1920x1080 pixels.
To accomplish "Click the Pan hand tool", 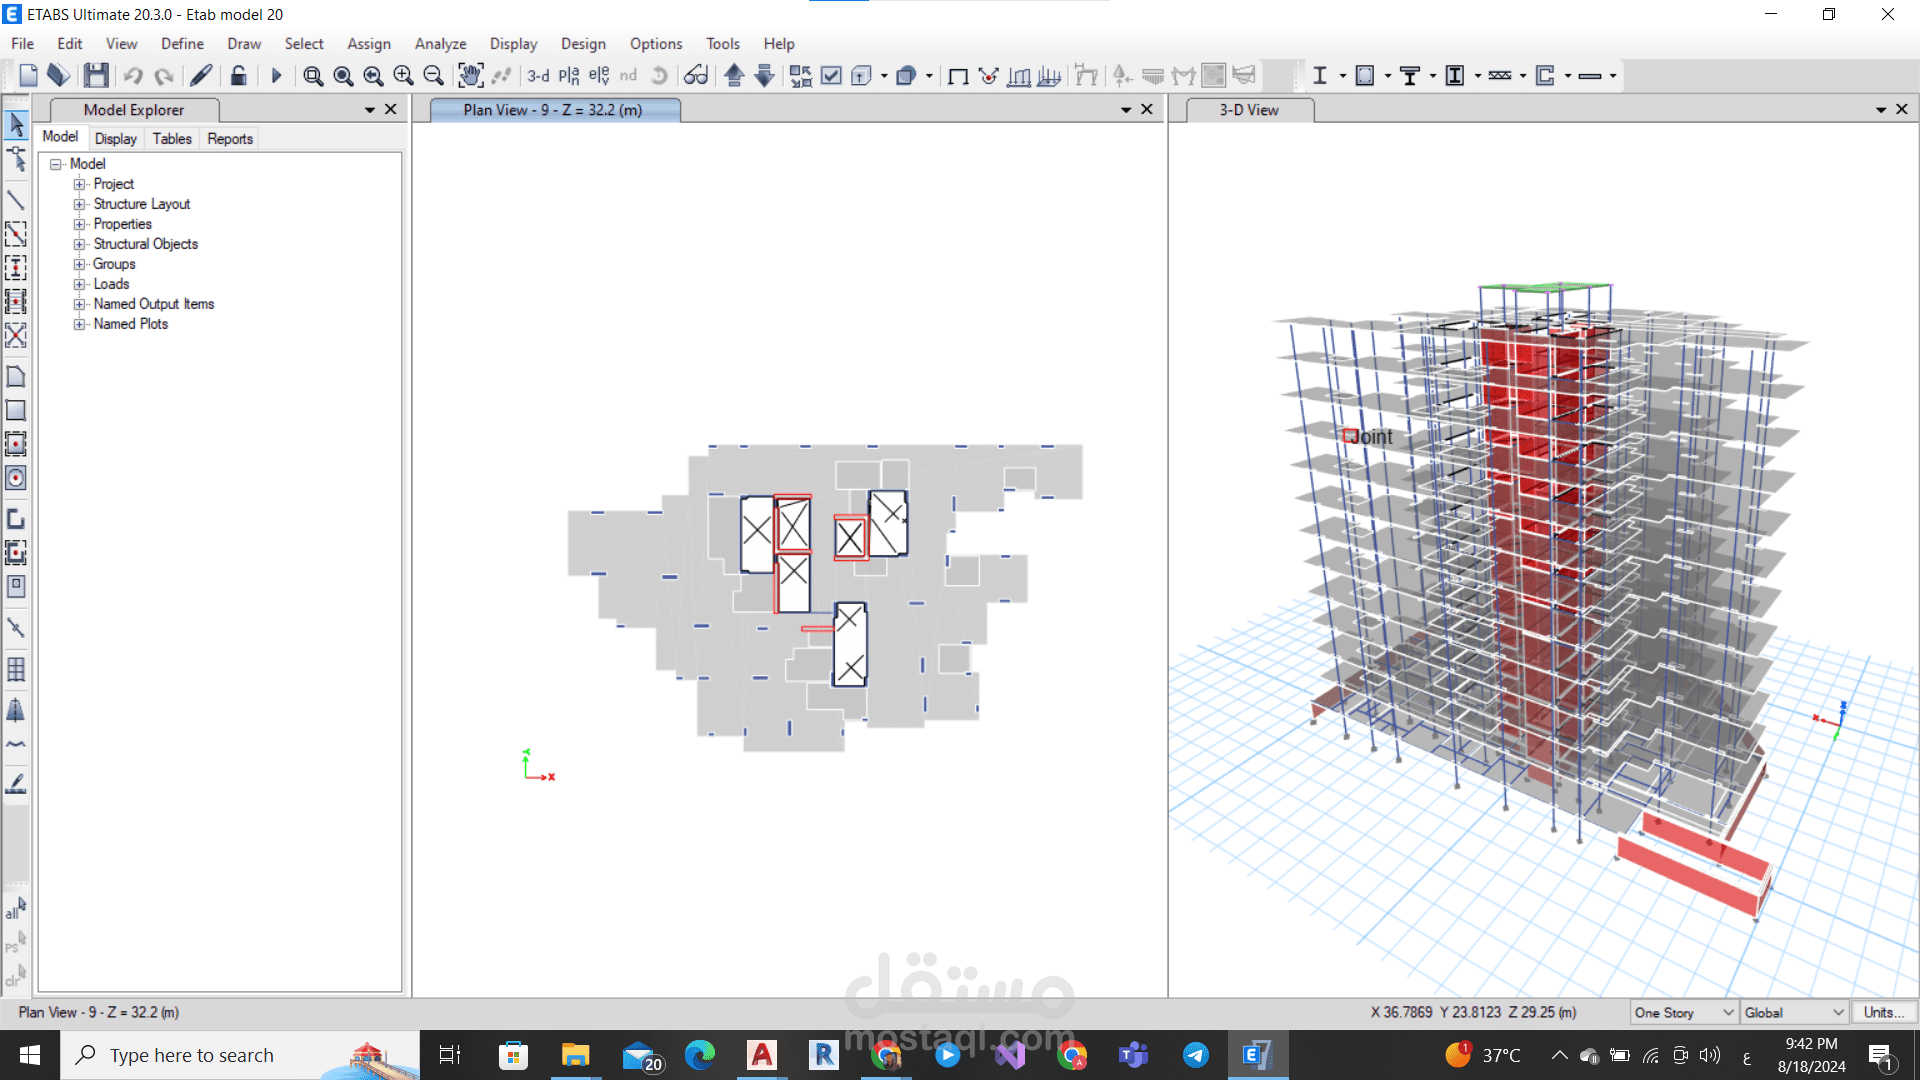I will 470,76.
